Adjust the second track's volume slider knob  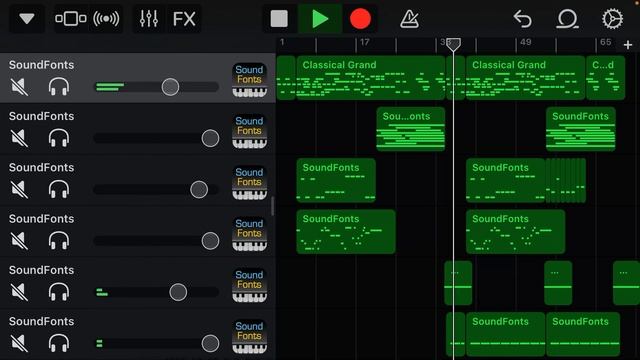click(x=210, y=138)
